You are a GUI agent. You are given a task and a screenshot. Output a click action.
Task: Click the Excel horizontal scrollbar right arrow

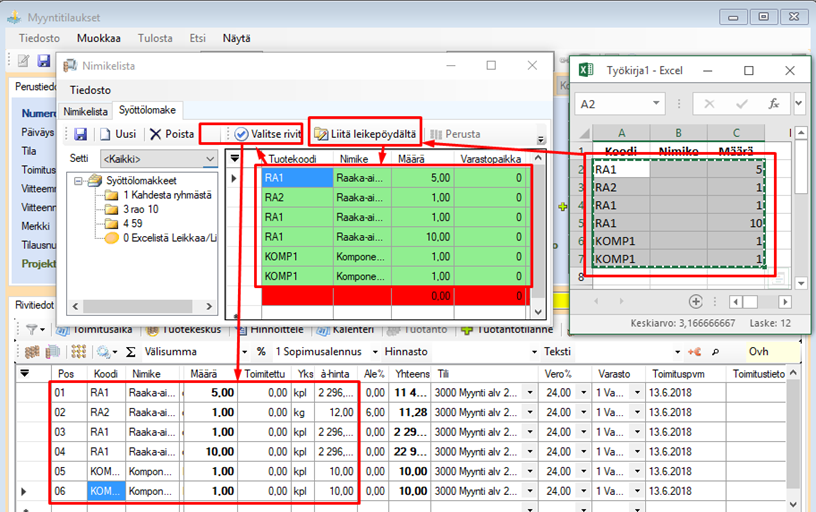[x=786, y=301]
